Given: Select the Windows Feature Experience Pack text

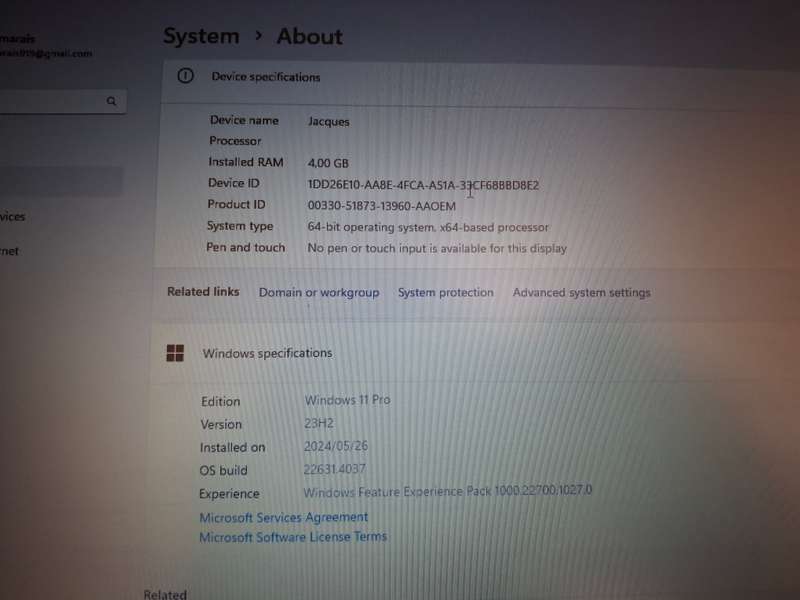Looking at the screenshot, I should click(447, 491).
